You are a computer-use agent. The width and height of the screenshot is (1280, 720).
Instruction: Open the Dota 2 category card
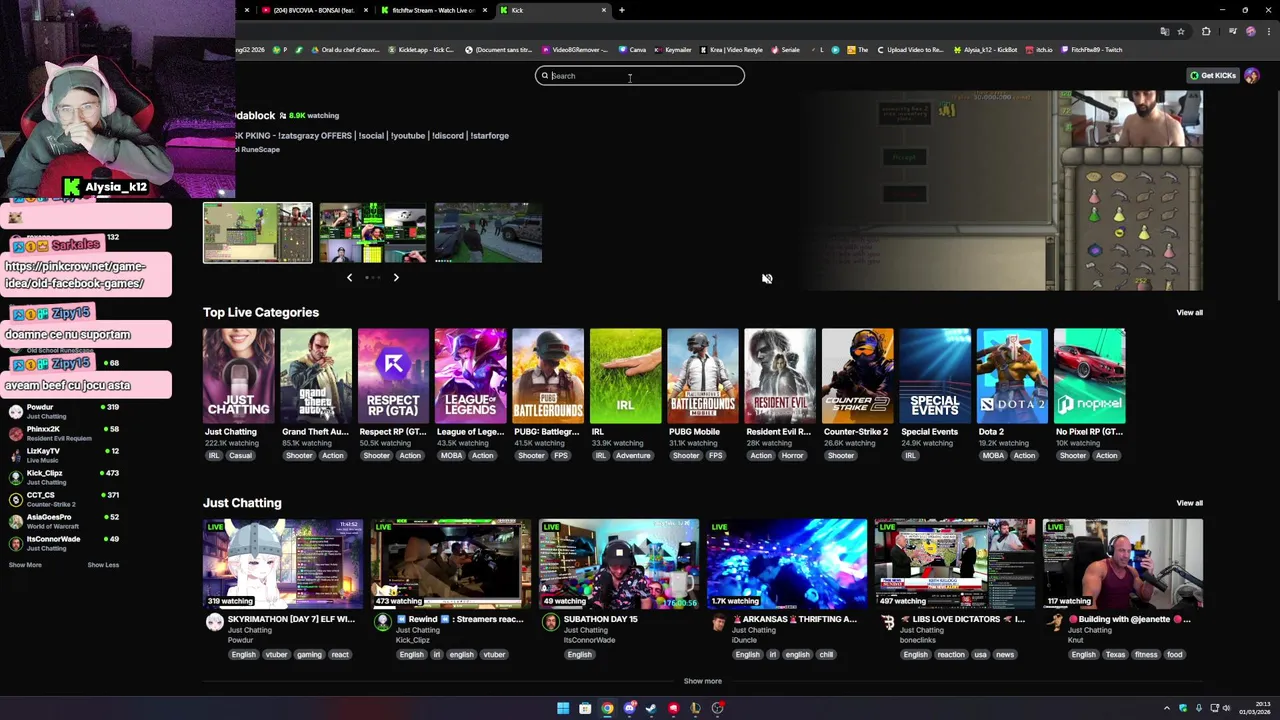pos(1012,376)
